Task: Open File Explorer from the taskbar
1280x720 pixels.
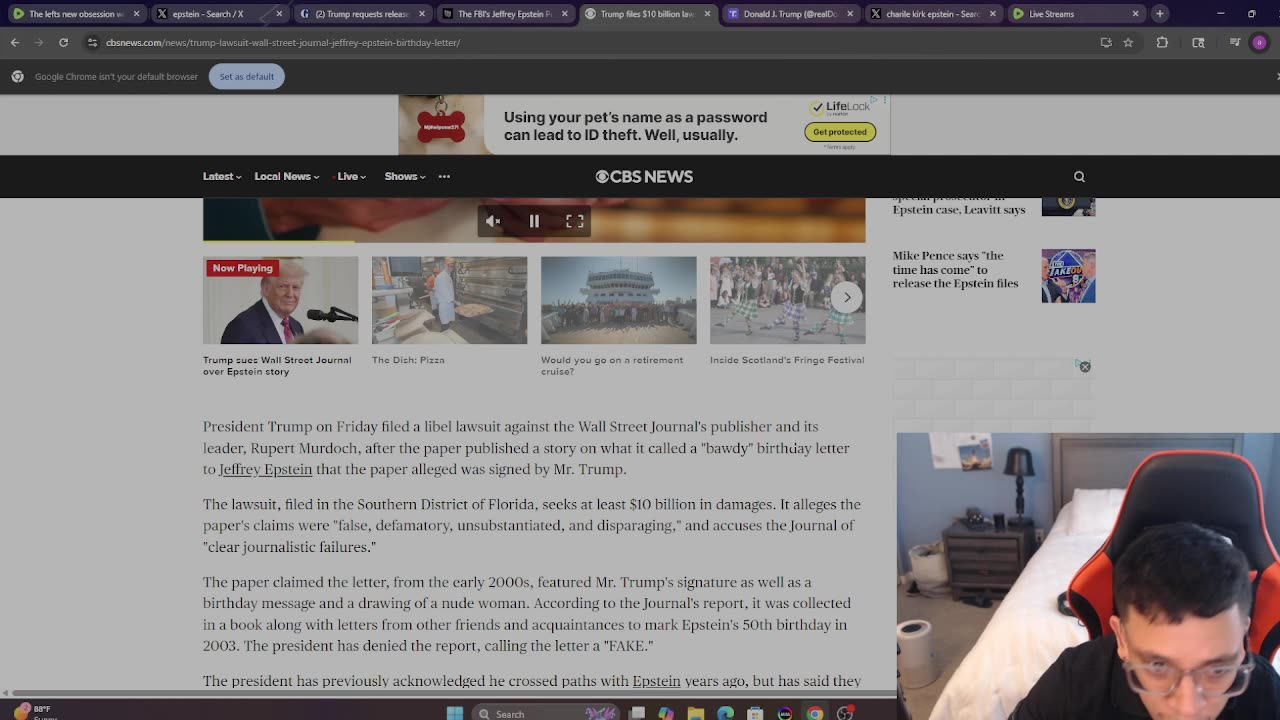Action: (x=695, y=713)
